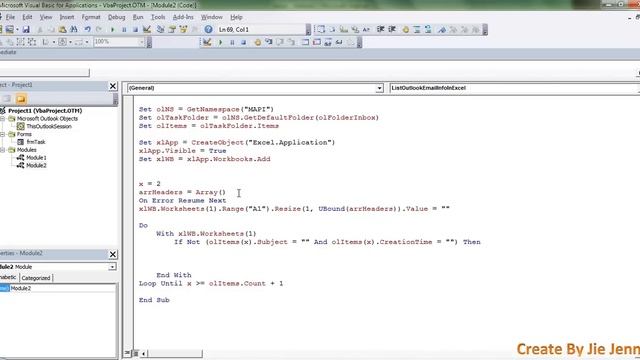Click Break pause icon in Standard toolbar
This screenshot has width=640, height=360.
(x=124, y=29)
